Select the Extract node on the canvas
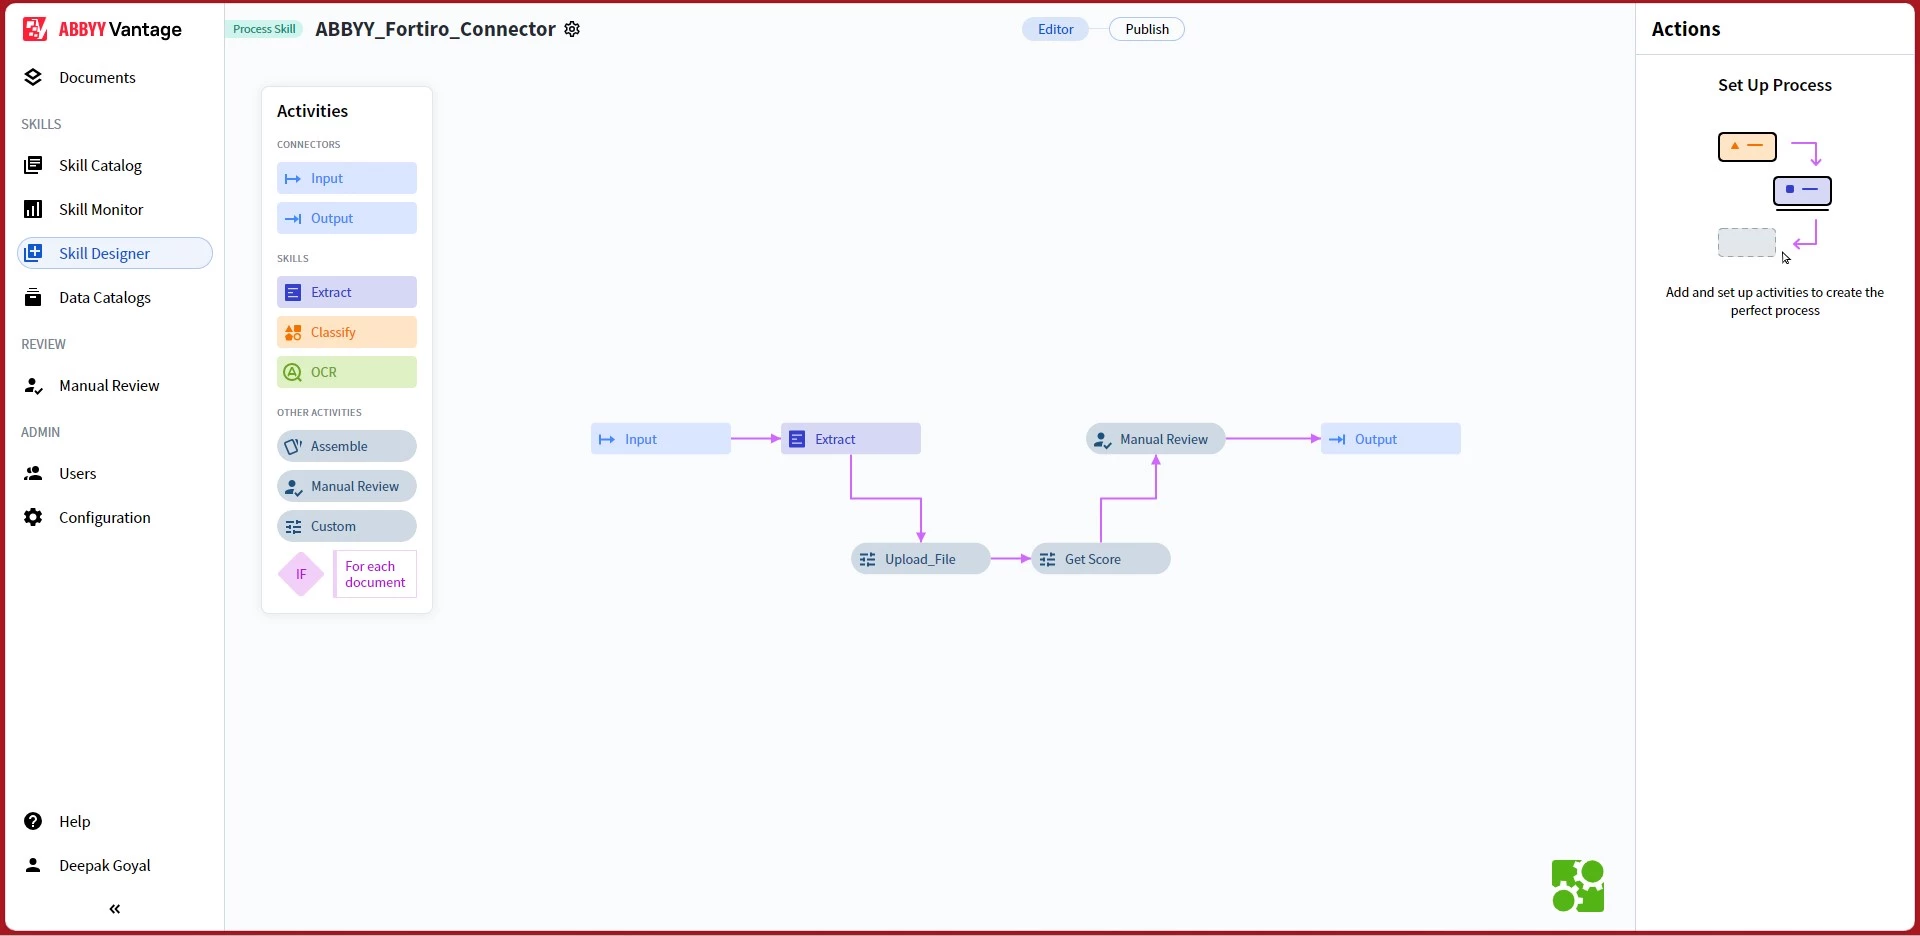The height and width of the screenshot is (936, 1920). point(851,440)
